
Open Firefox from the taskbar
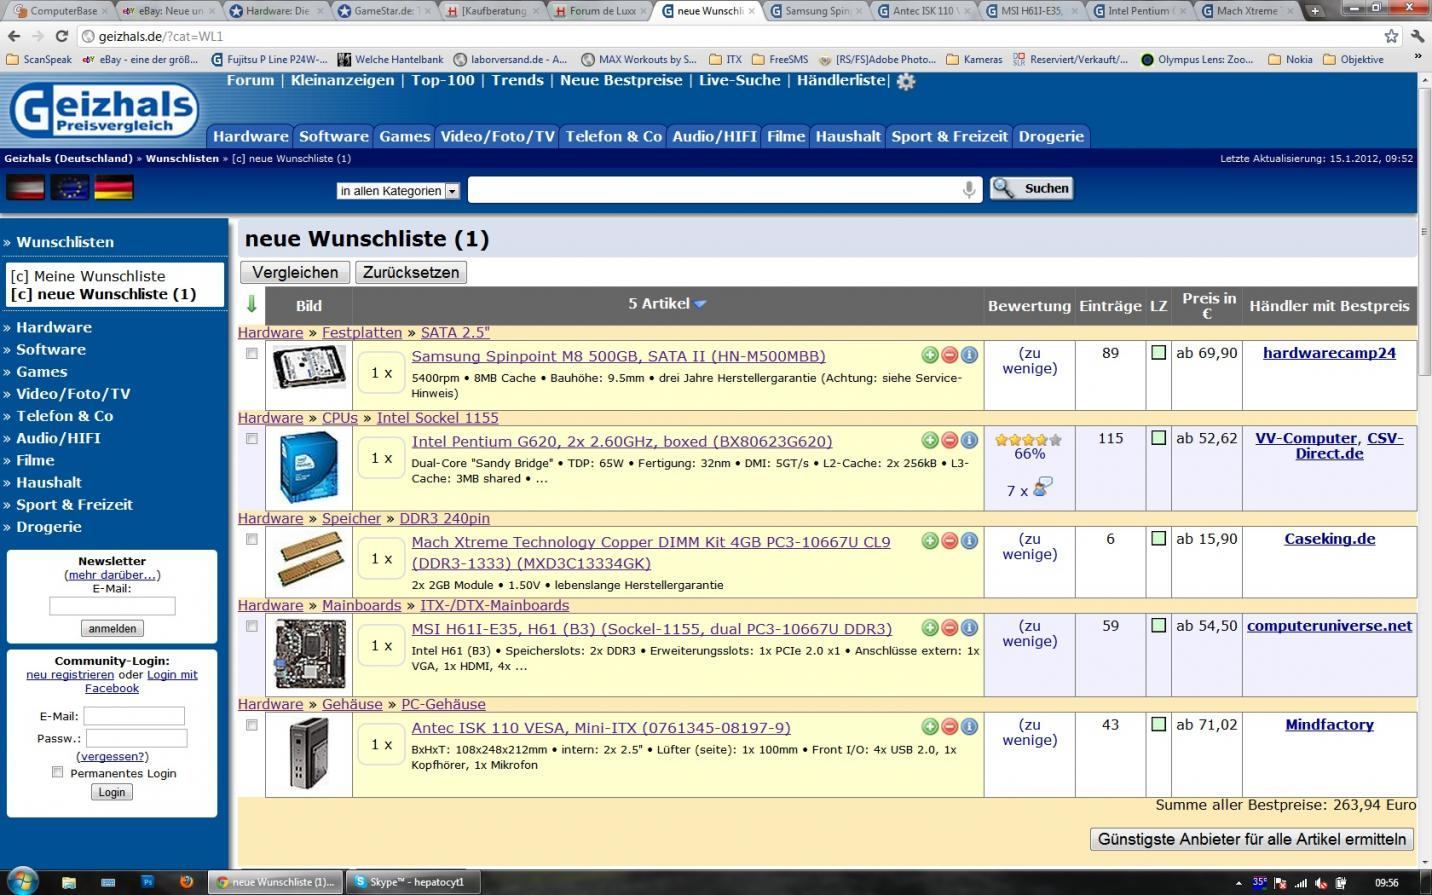pos(186,882)
